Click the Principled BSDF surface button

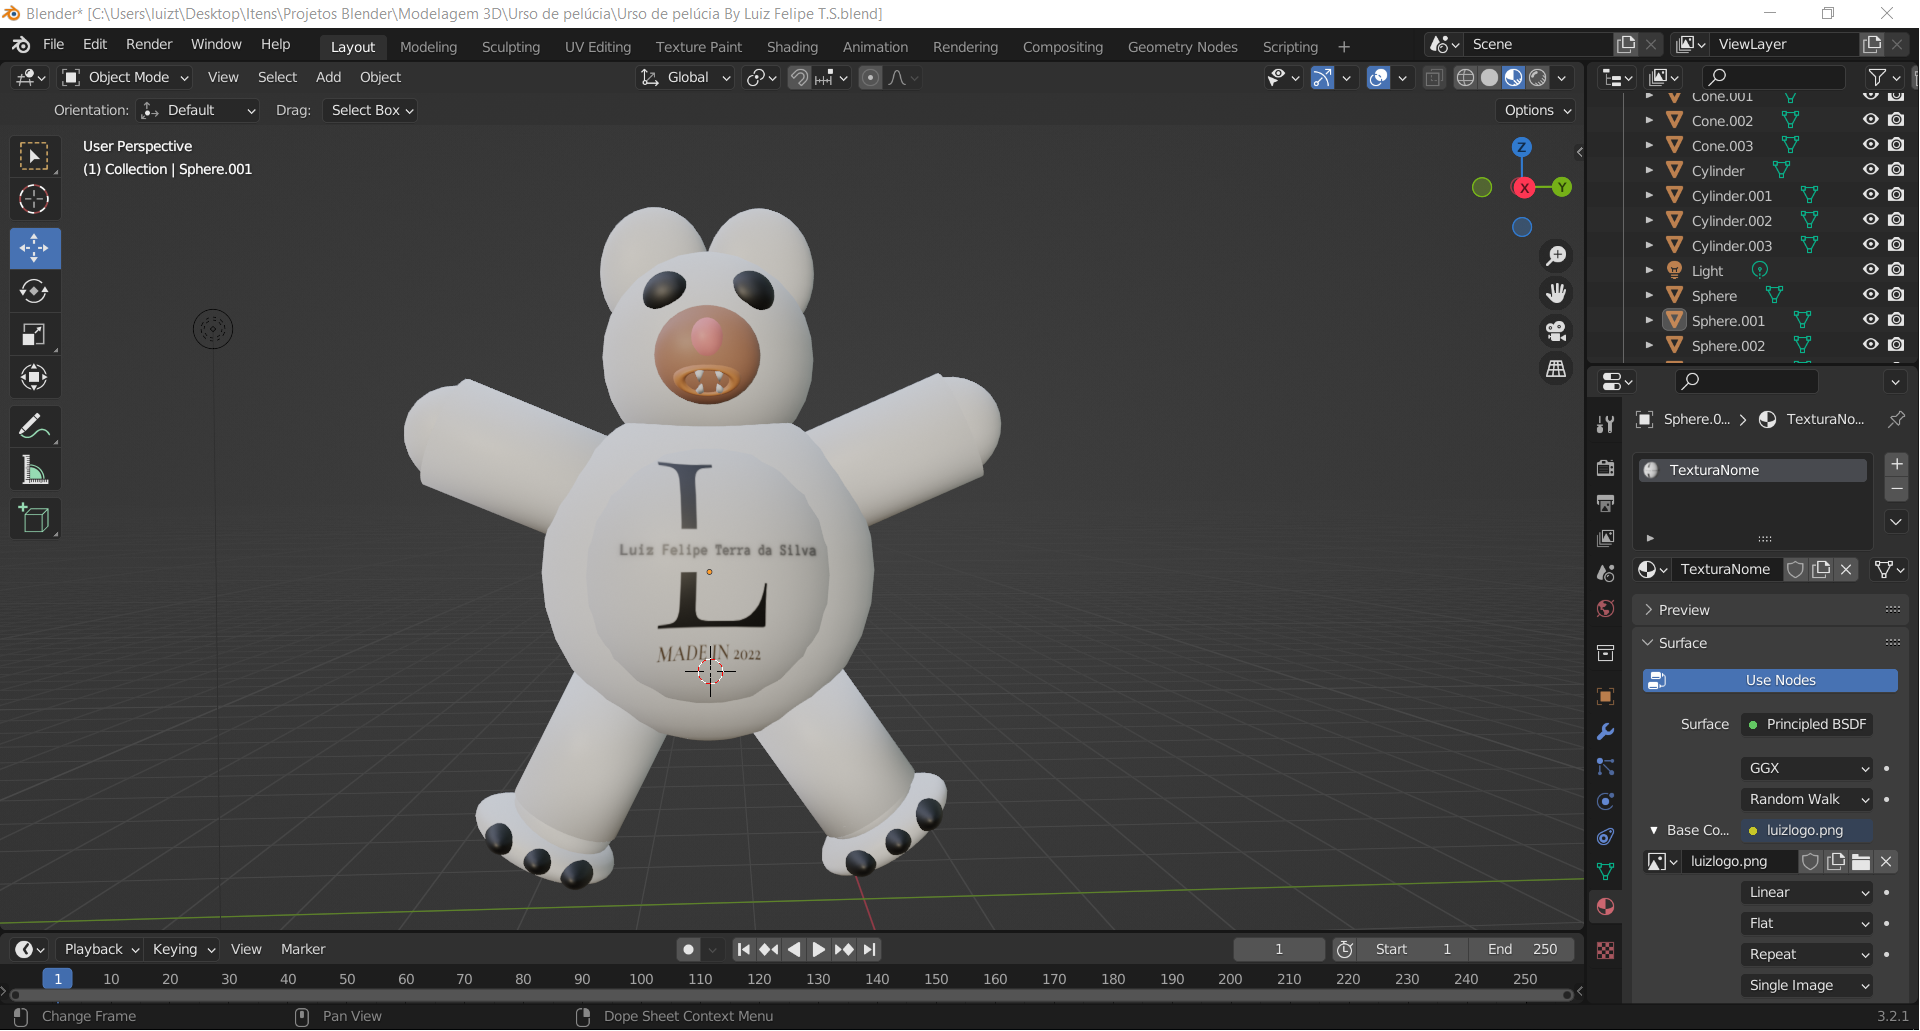point(1807,724)
